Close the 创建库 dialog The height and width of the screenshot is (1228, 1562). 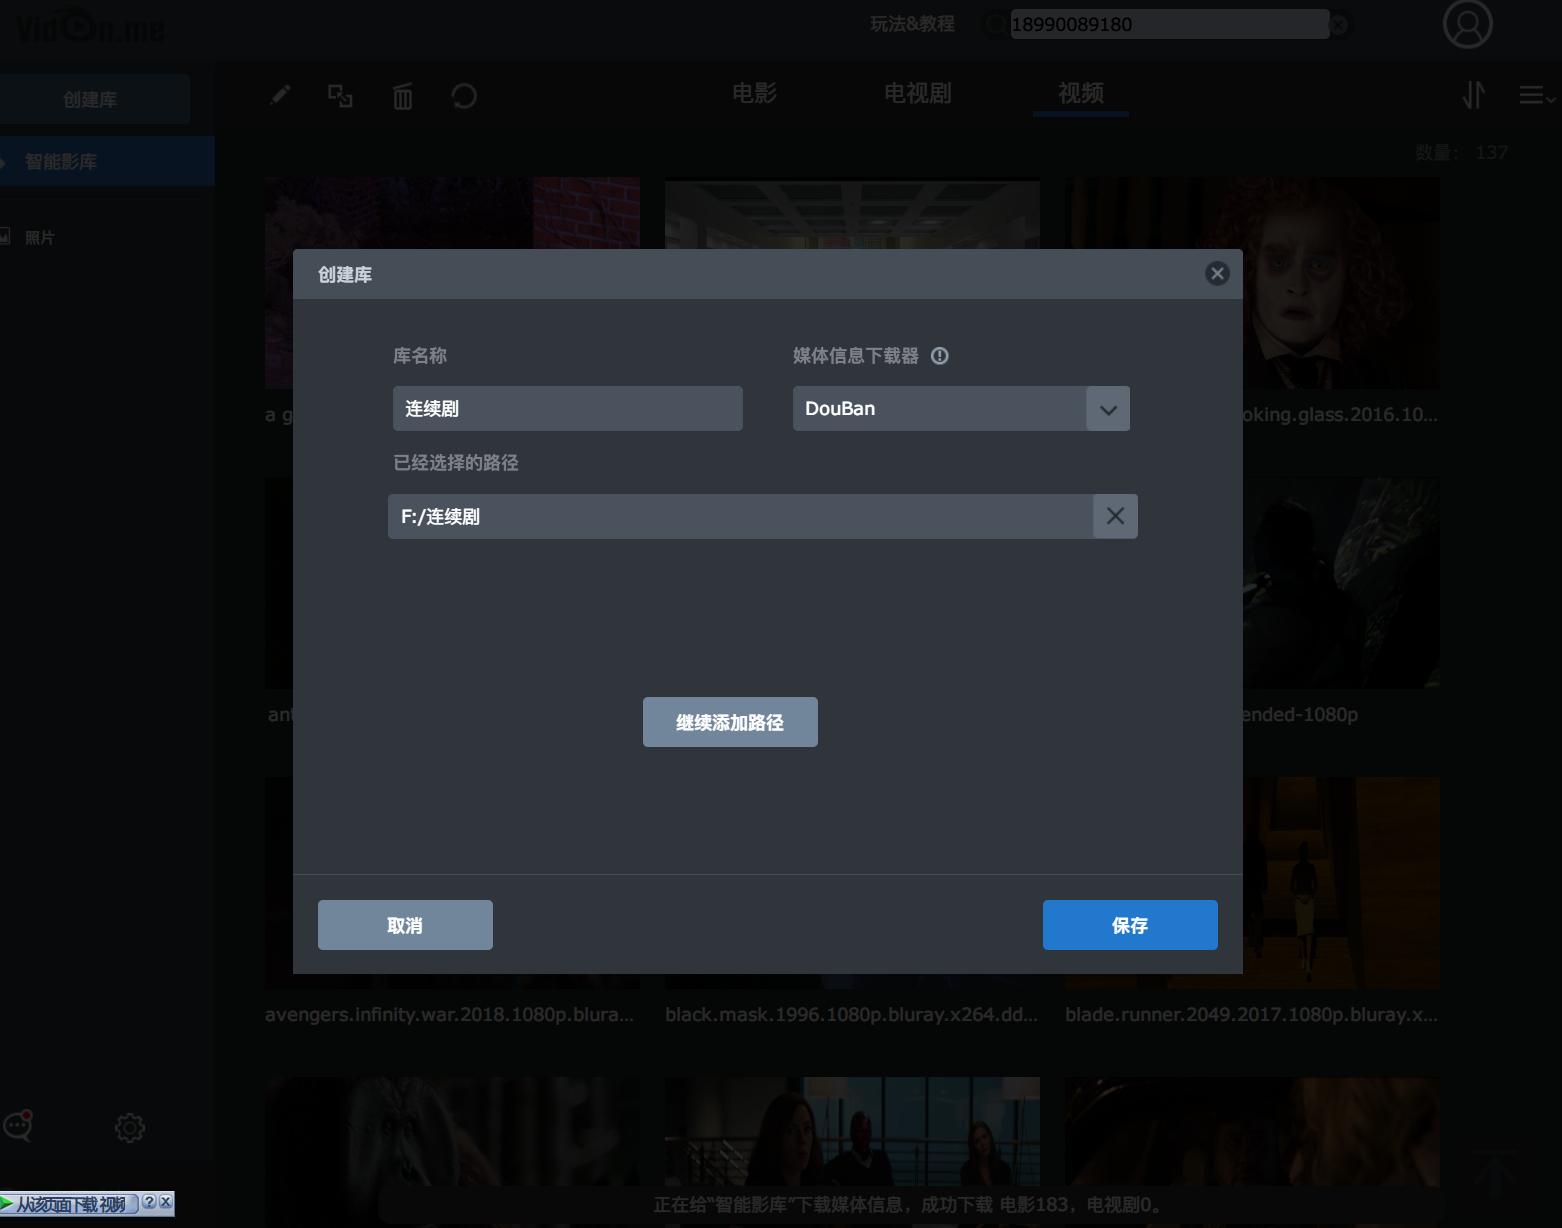(1217, 274)
